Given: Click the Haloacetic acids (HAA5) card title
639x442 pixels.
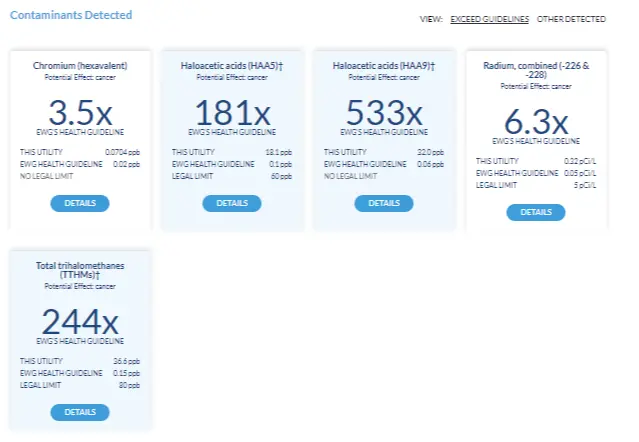Looking at the screenshot, I should pos(232,66).
